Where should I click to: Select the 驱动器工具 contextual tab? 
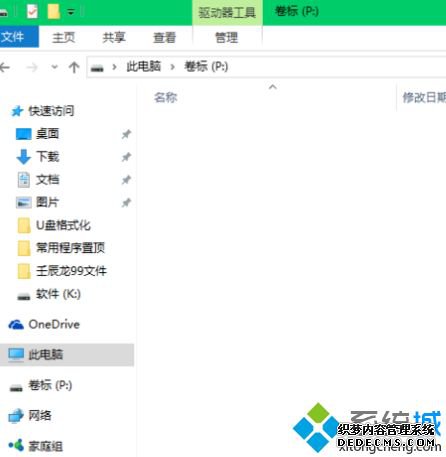pyautogui.click(x=227, y=13)
